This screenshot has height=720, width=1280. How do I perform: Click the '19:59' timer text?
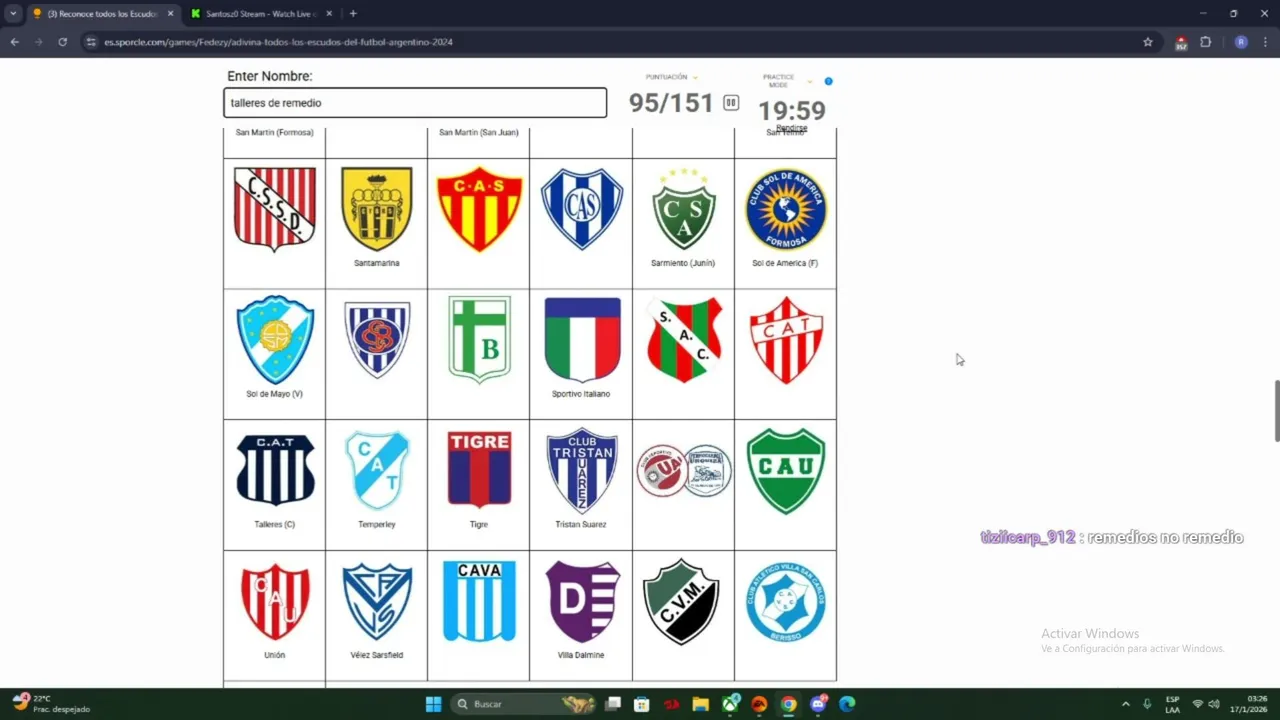[792, 110]
